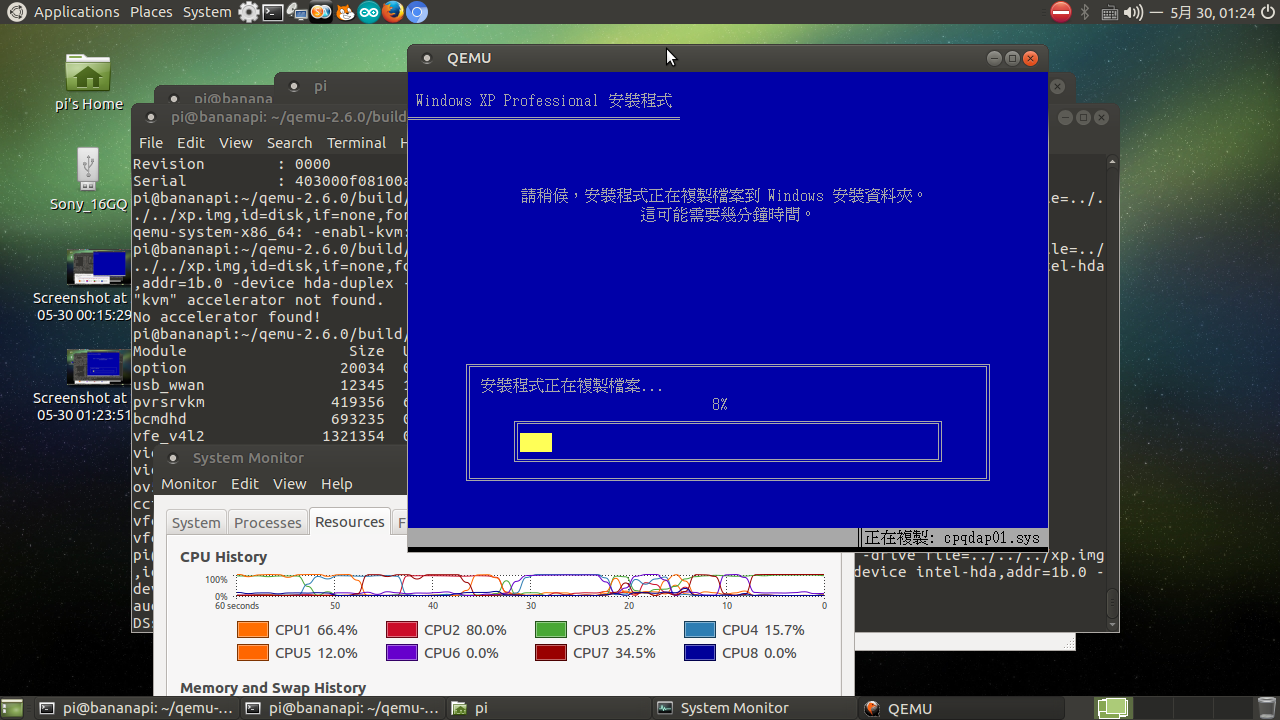1280x720 pixels.
Task: Click the red no-entry tray icon
Action: tap(1061, 12)
